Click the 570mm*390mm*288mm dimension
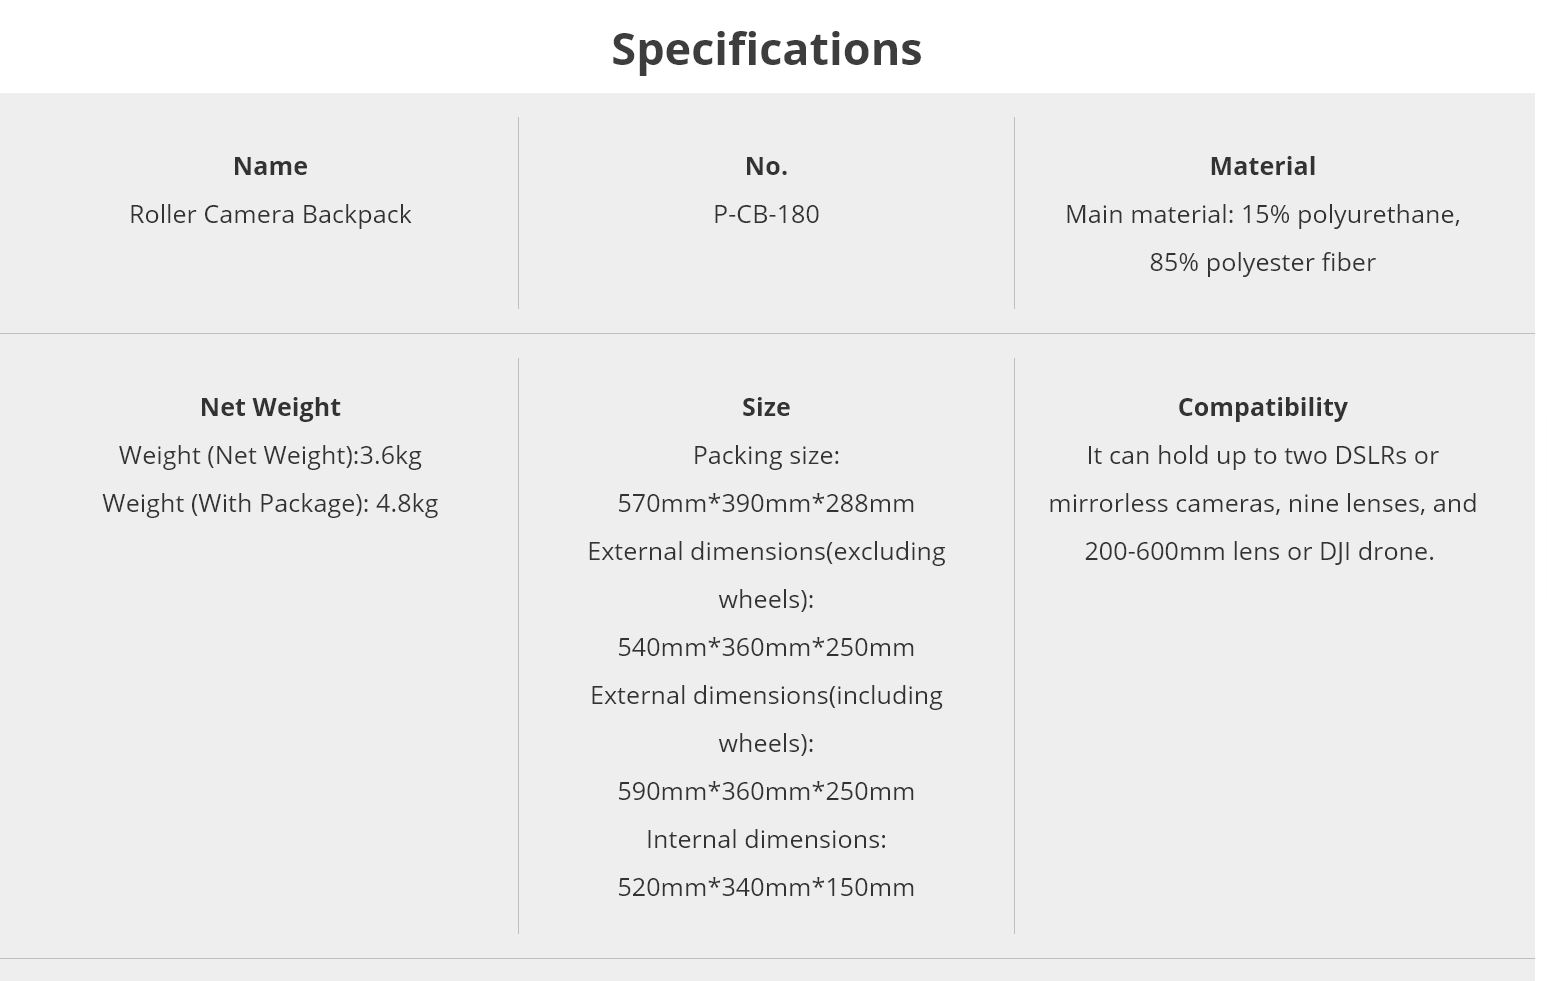The image size is (1547, 981). click(x=766, y=503)
